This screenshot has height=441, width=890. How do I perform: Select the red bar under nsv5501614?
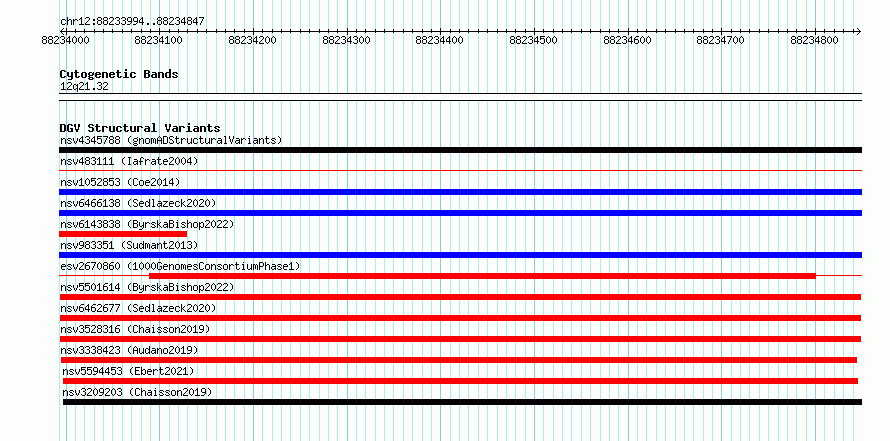pyautogui.click(x=460, y=297)
